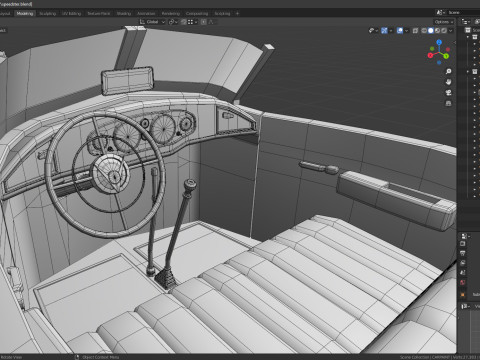This screenshot has height=360, width=480.
Task: Open the gizmo settings dropdown arrow
Action: coord(391,31)
